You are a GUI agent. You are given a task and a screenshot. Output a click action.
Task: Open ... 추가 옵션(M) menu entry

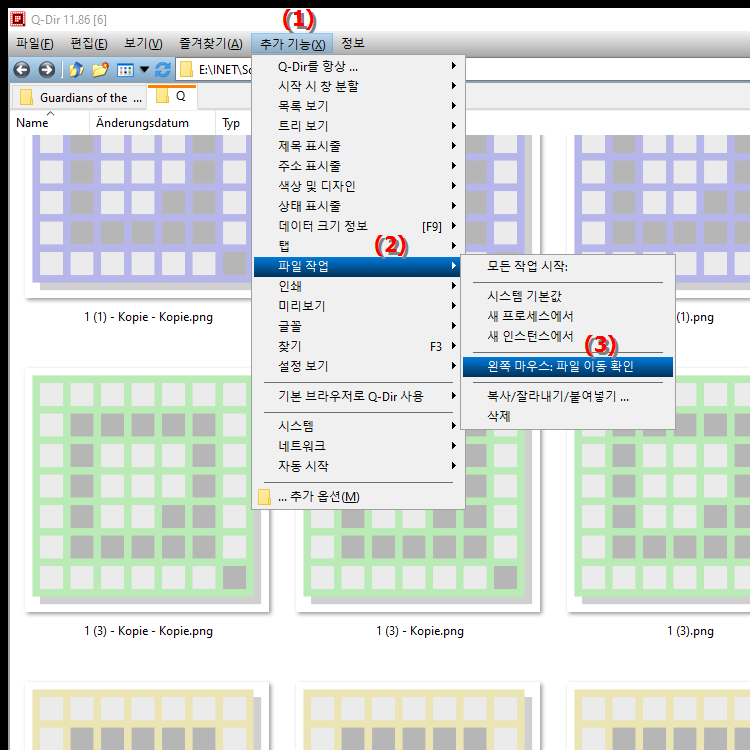click(x=358, y=496)
